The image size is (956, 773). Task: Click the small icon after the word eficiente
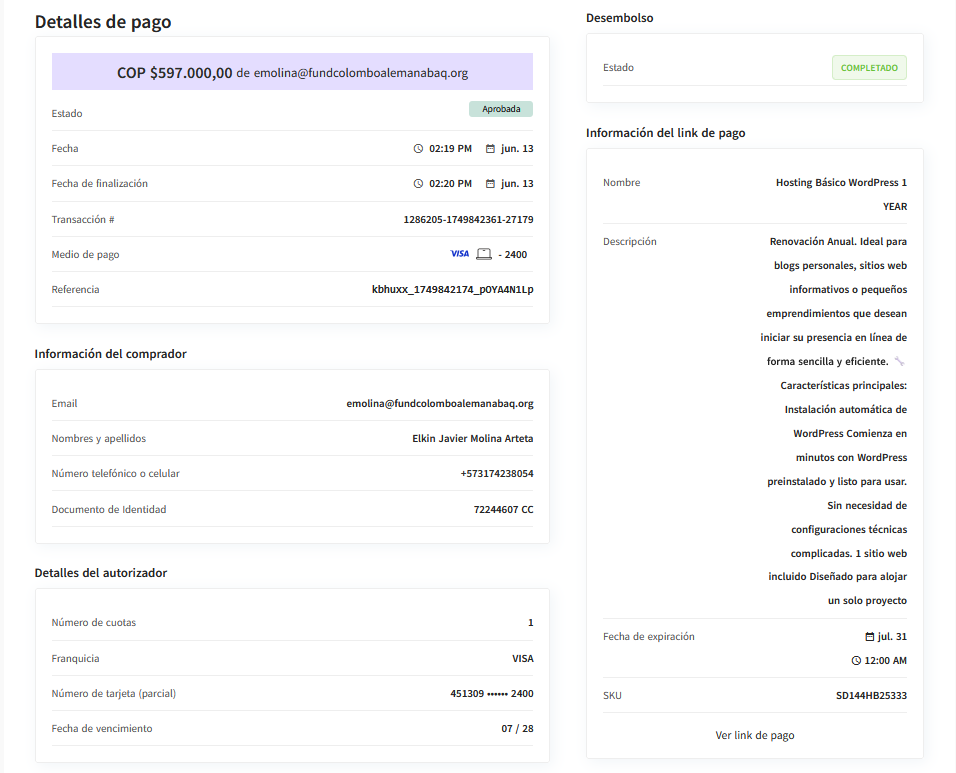pyautogui.click(x=899, y=361)
